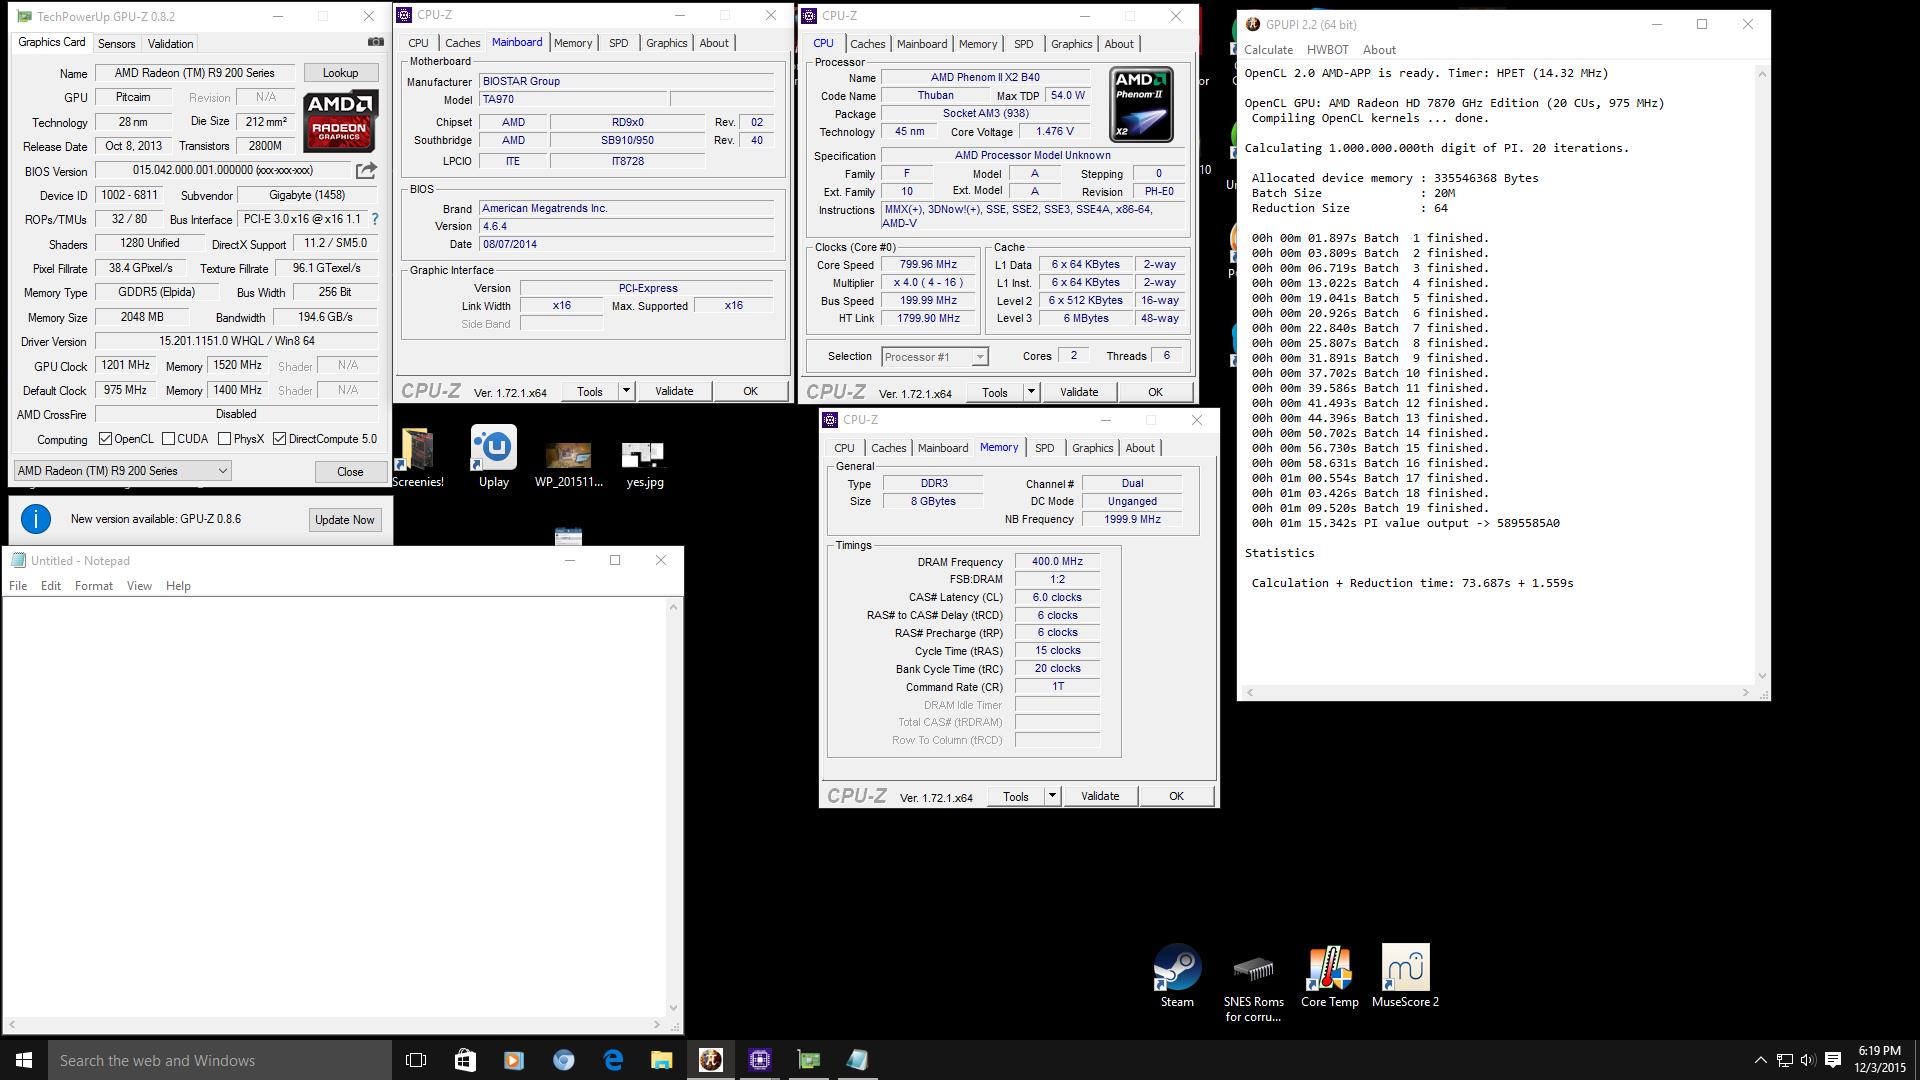
Task: Click the AMD Radeon Graphics logo in GPU-Z
Action: (340, 121)
